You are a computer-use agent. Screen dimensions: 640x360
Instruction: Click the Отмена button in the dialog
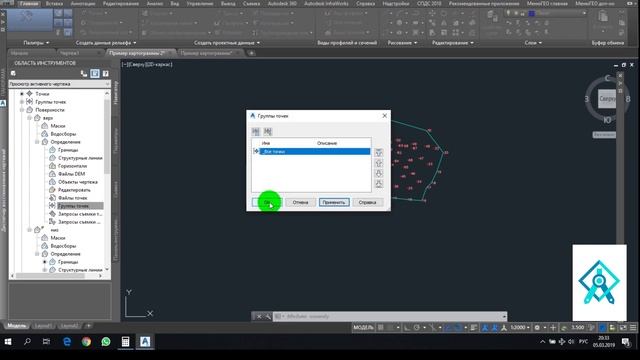[300, 202]
